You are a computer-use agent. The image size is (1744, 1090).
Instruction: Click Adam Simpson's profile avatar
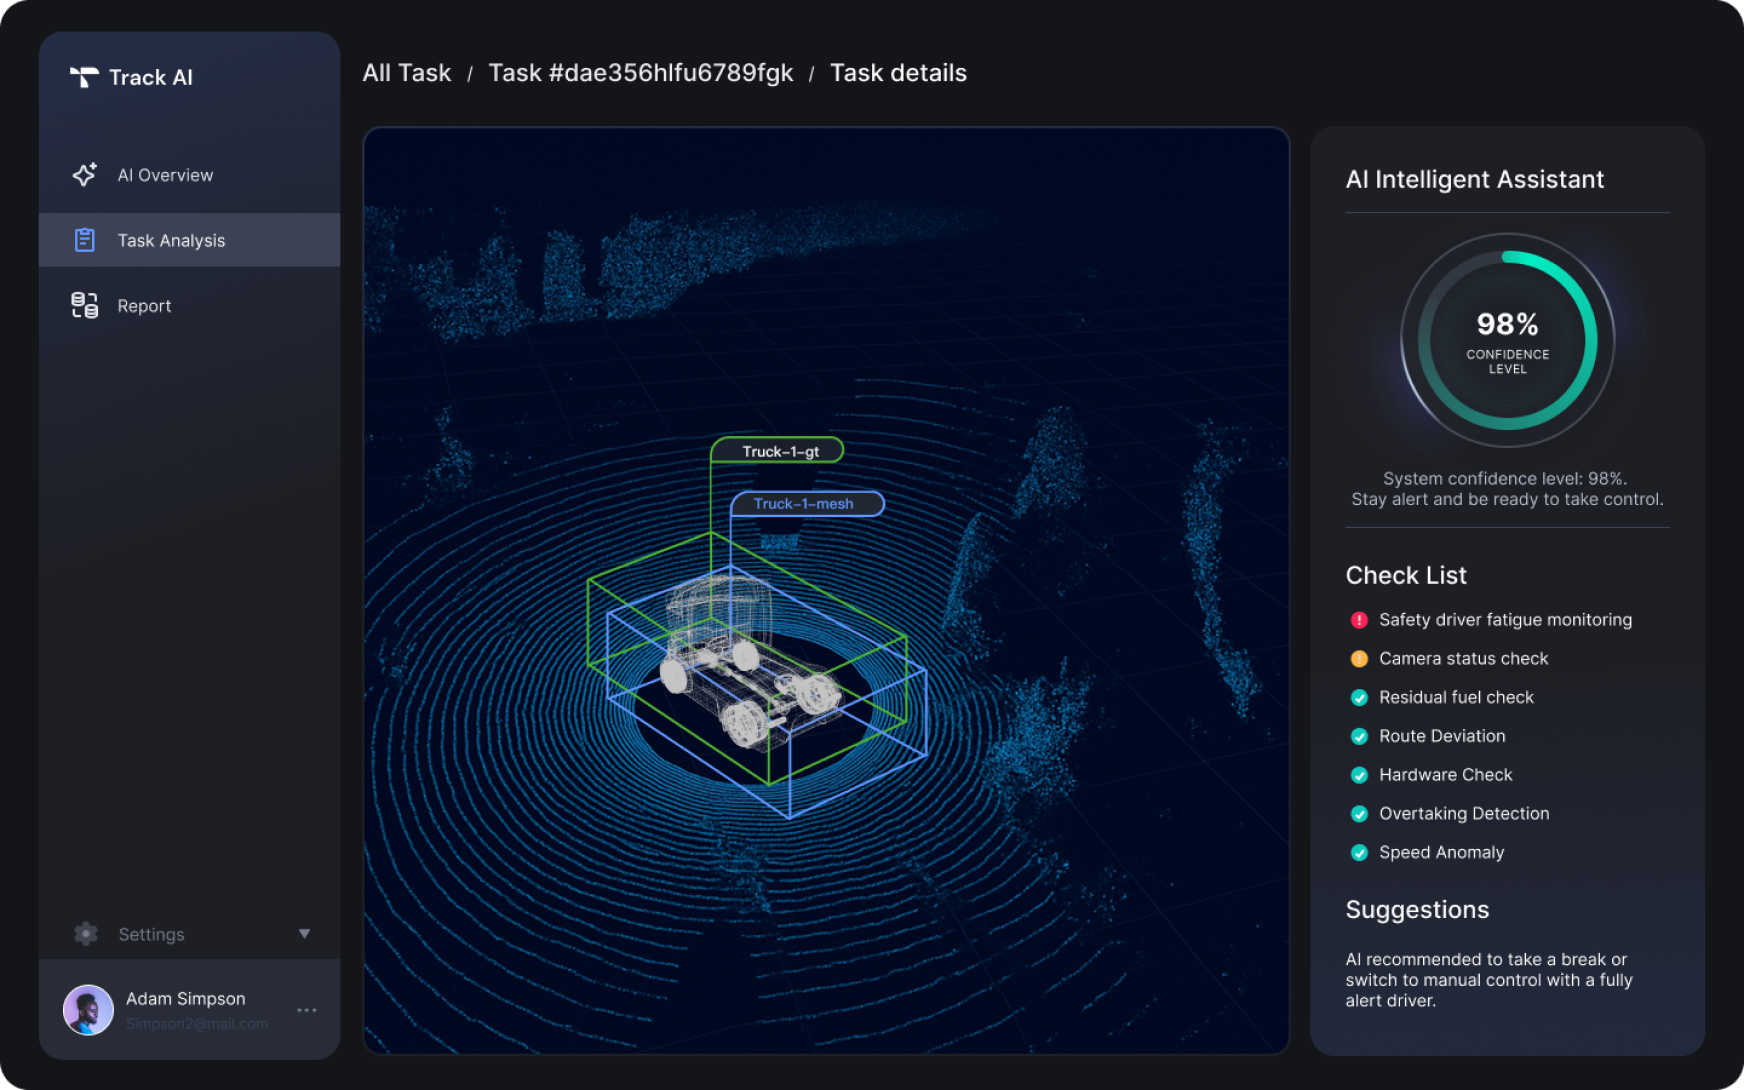pos(88,1010)
